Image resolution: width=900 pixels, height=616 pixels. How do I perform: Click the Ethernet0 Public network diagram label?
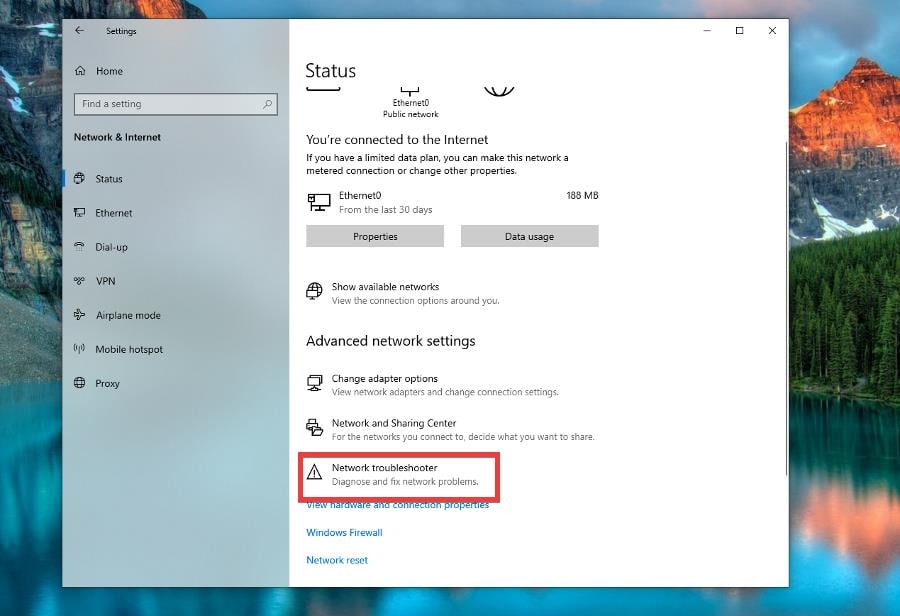click(410, 108)
